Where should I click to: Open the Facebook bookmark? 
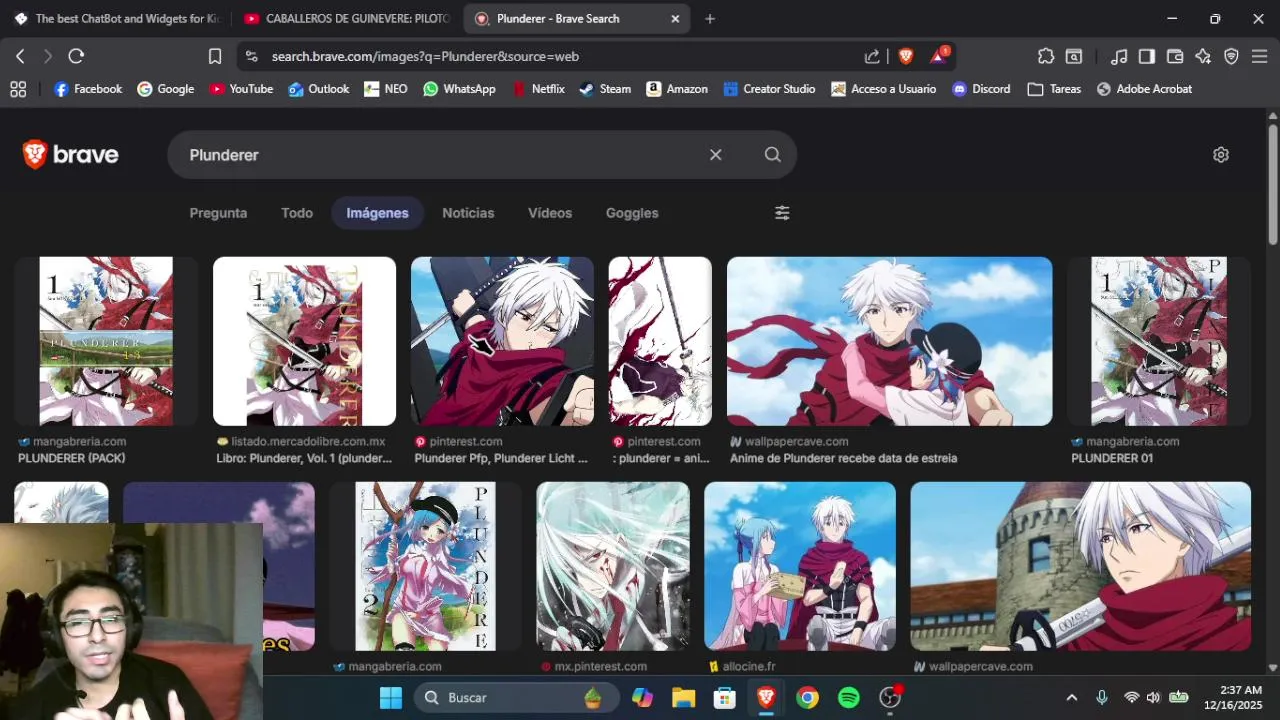point(88,89)
